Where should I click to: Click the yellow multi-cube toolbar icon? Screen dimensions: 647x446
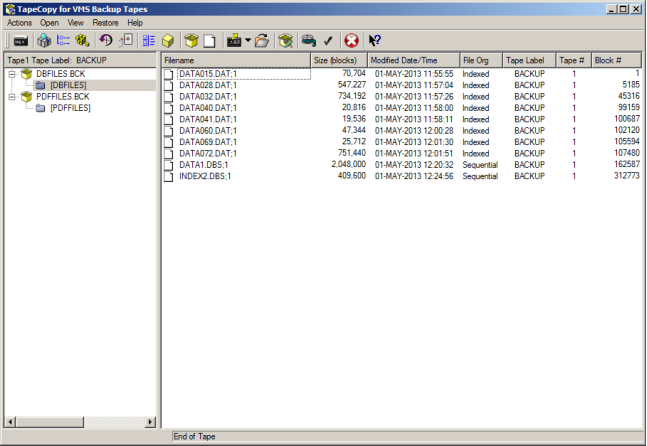click(82, 40)
